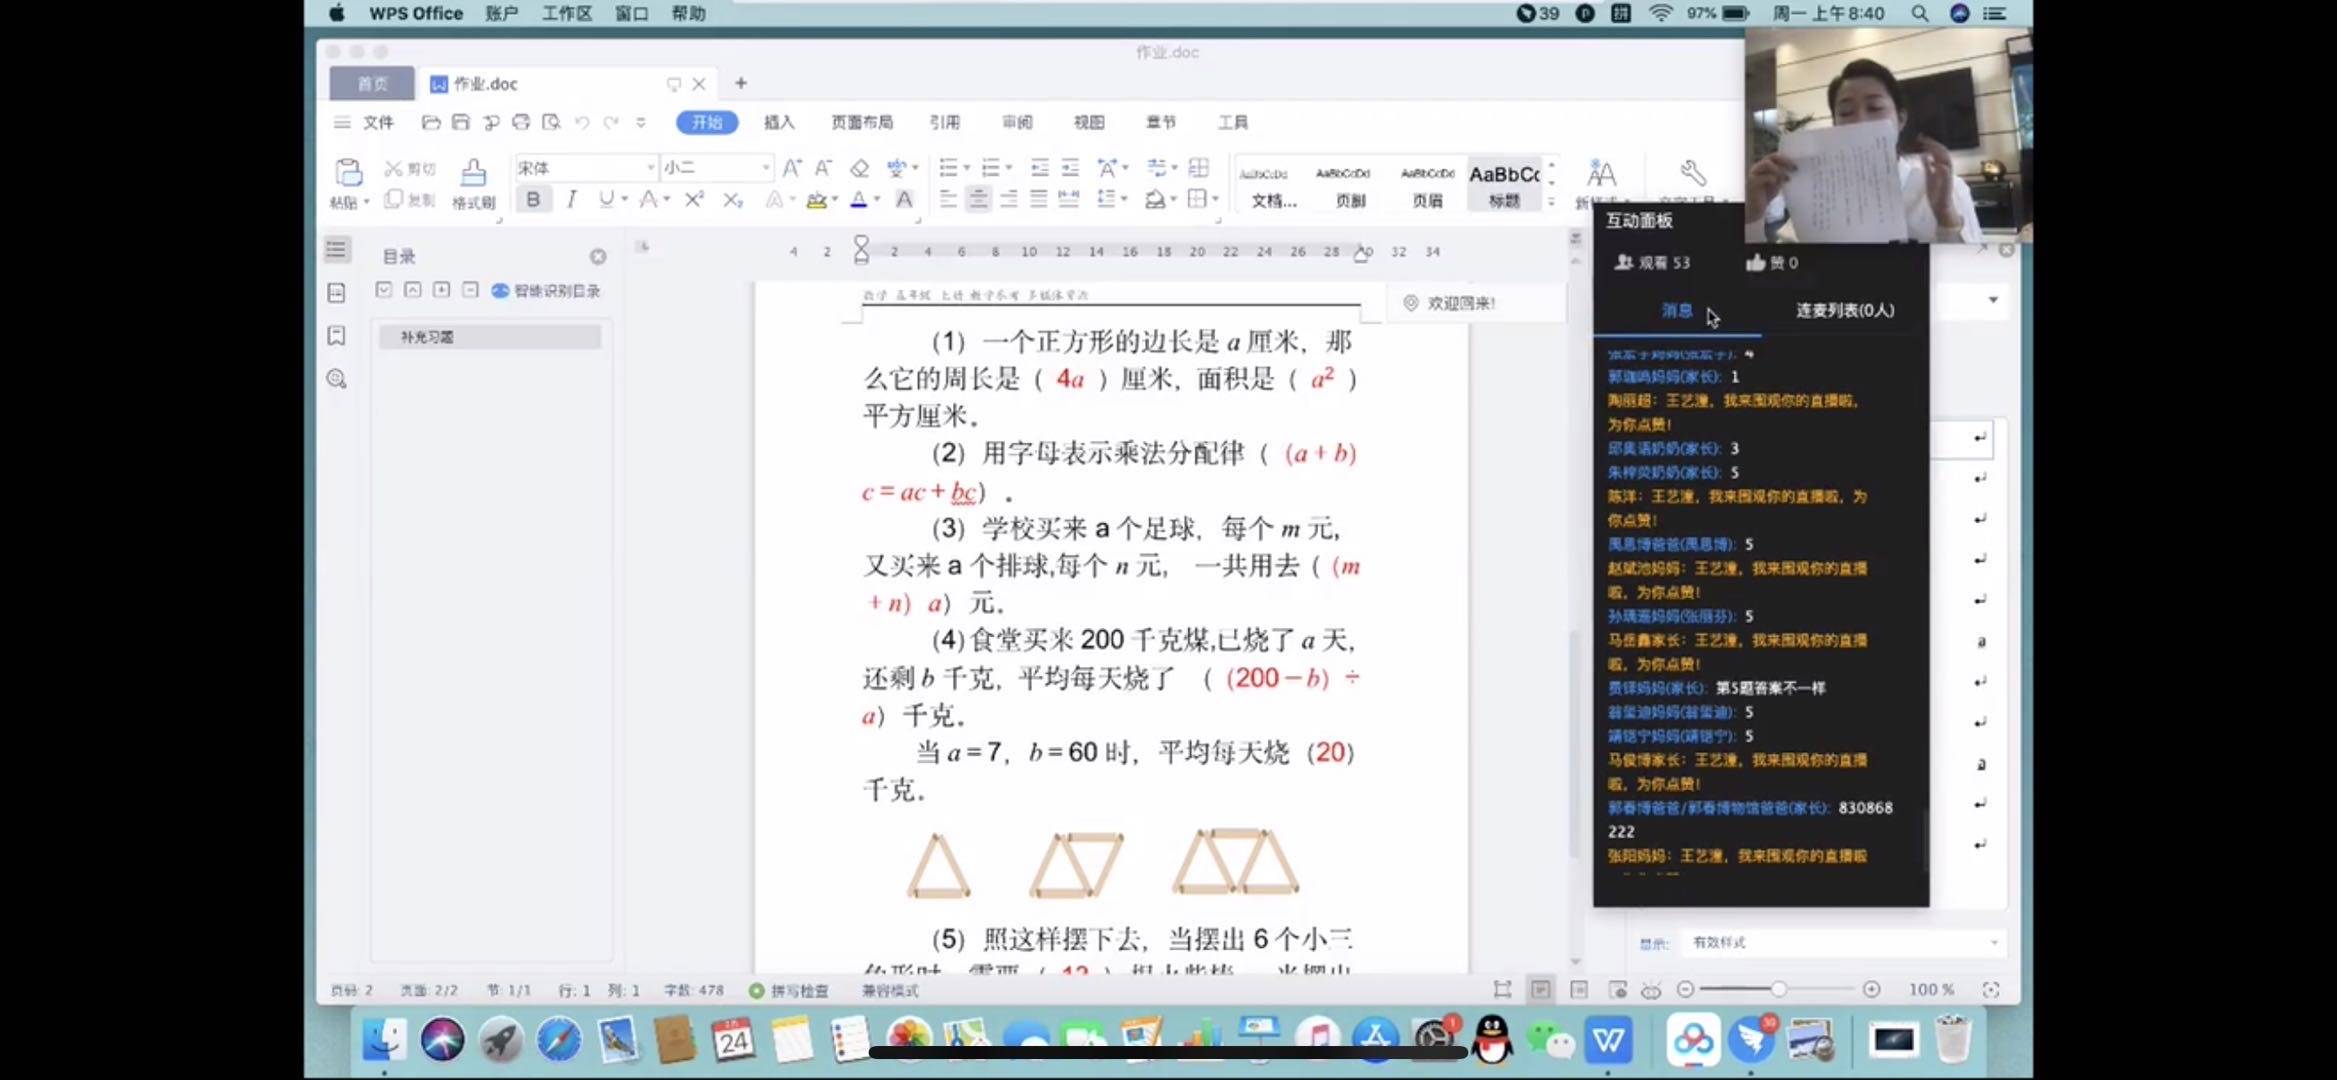Viewport: 2337px width, 1080px height.
Task: Open highlight color dropdown arrow
Action: point(835,199)
